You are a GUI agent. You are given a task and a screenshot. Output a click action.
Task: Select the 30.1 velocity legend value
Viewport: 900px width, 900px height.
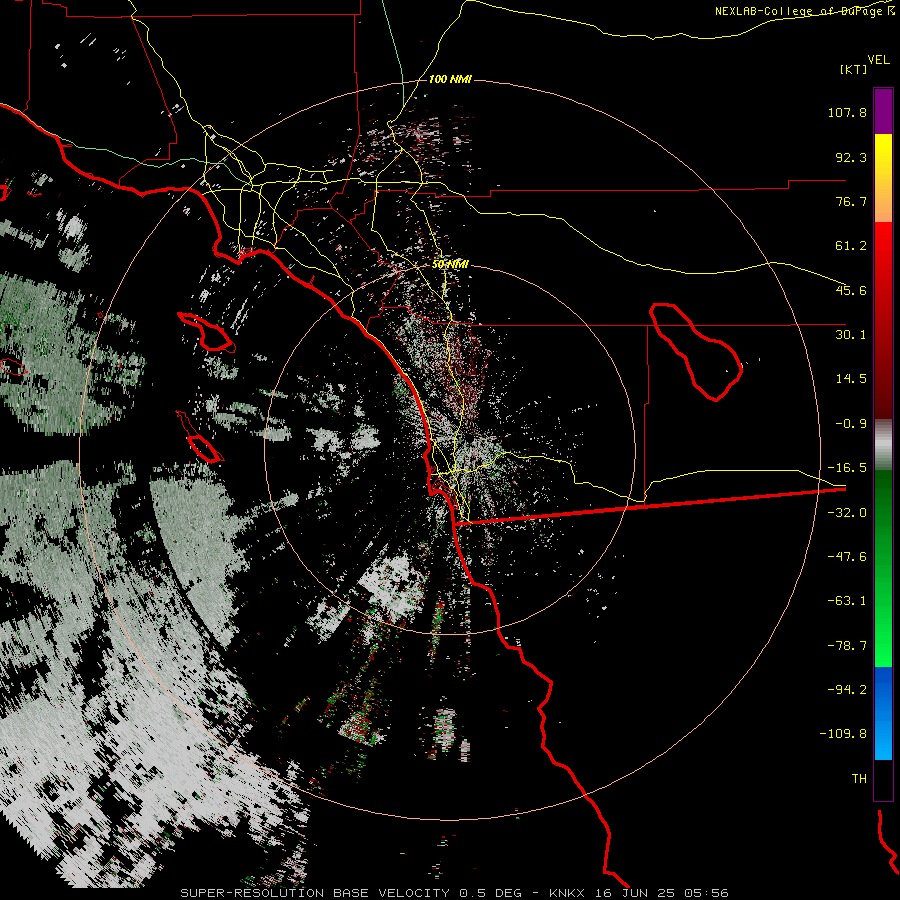point(851,335)
